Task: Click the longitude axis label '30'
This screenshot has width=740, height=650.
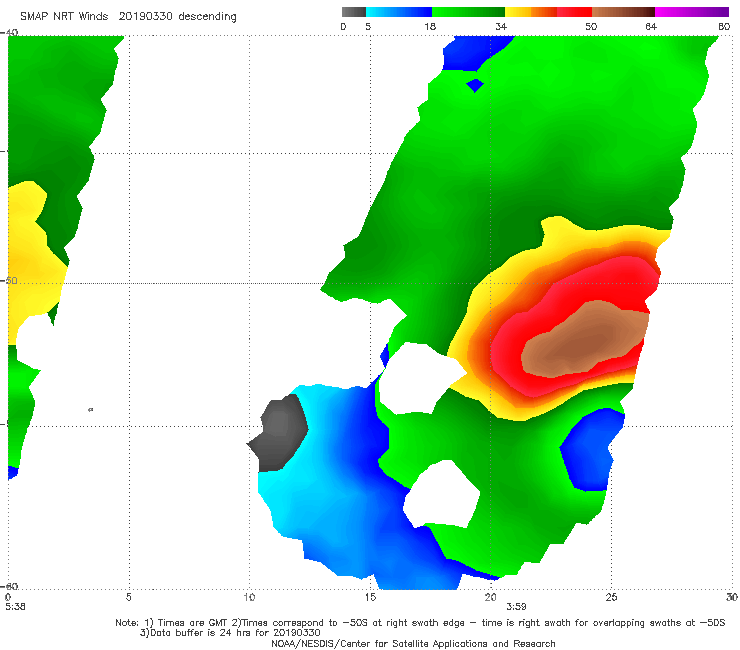Action: click(x=732, y=598)
